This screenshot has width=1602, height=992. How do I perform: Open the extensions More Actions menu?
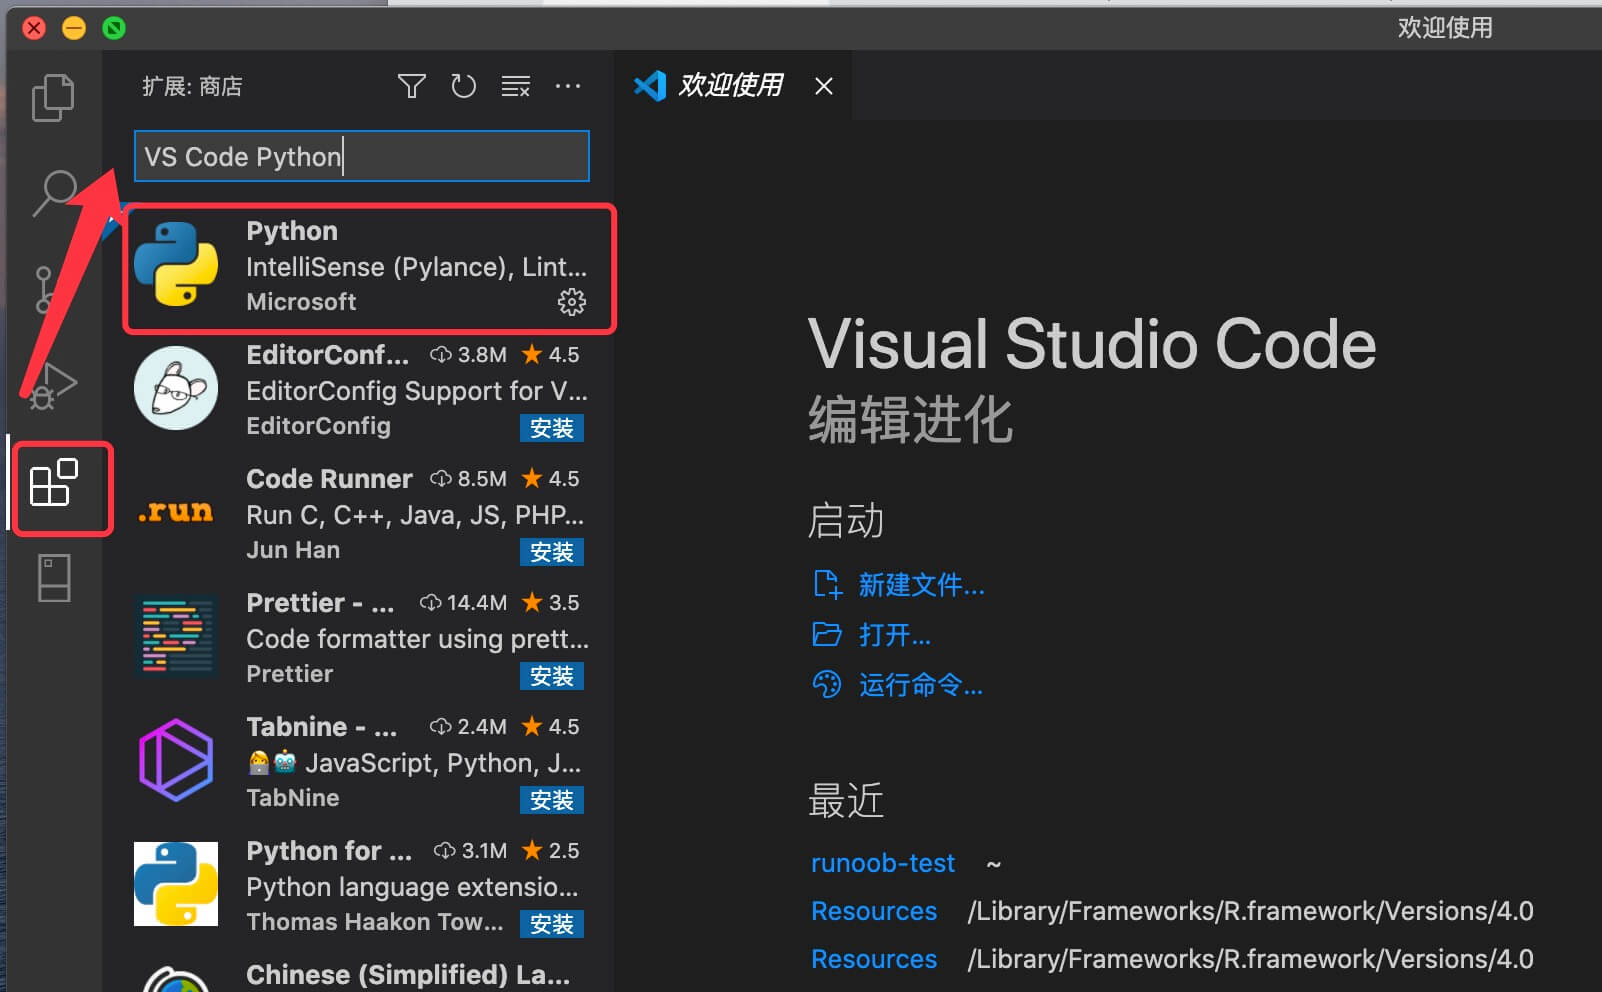click(x=568, y=86)
